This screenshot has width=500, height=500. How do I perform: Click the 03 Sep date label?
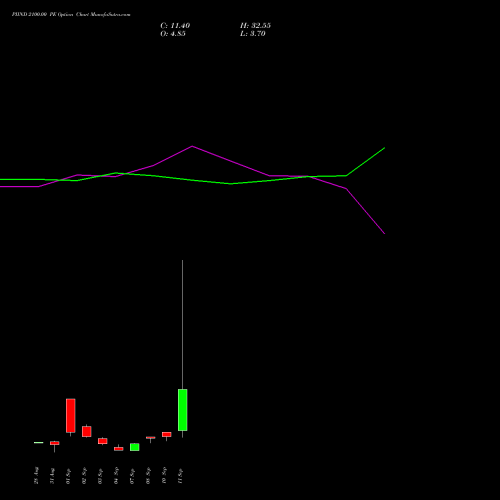pyautogui.click(x=100, y=476)
